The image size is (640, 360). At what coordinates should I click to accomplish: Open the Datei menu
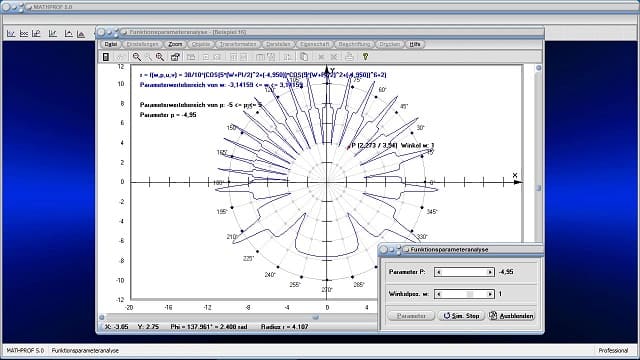111,44
